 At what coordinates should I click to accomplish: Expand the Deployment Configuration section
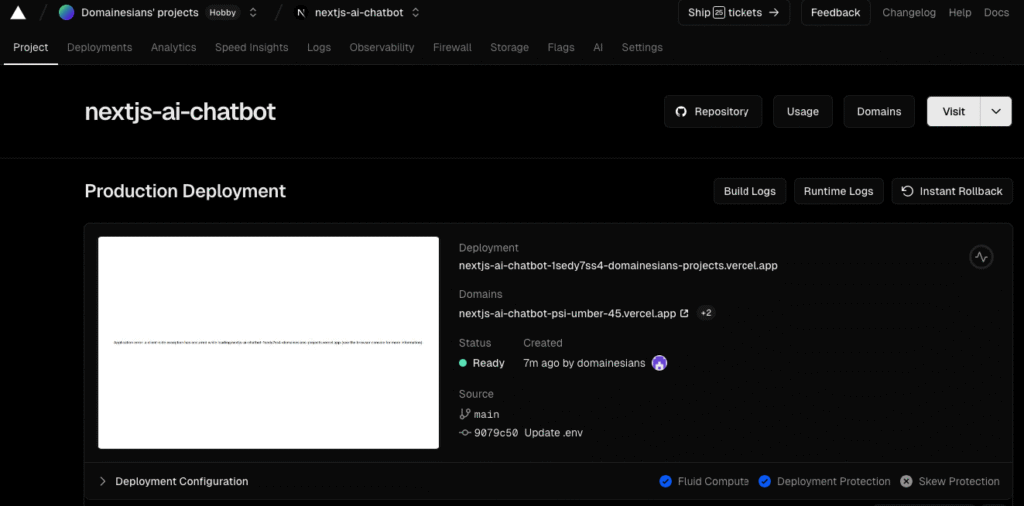(174, 481)
